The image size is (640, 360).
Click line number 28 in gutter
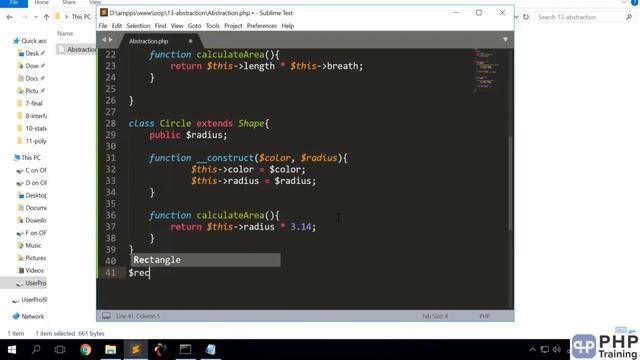click(111, 123)
